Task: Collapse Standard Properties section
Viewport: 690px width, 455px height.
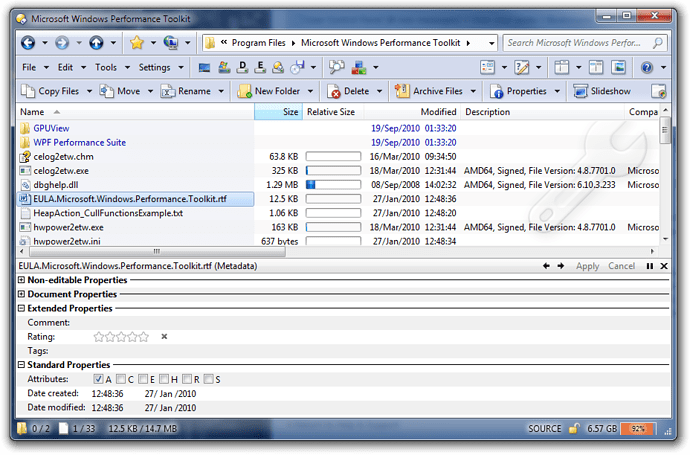Action: click(x=21, y=364)
